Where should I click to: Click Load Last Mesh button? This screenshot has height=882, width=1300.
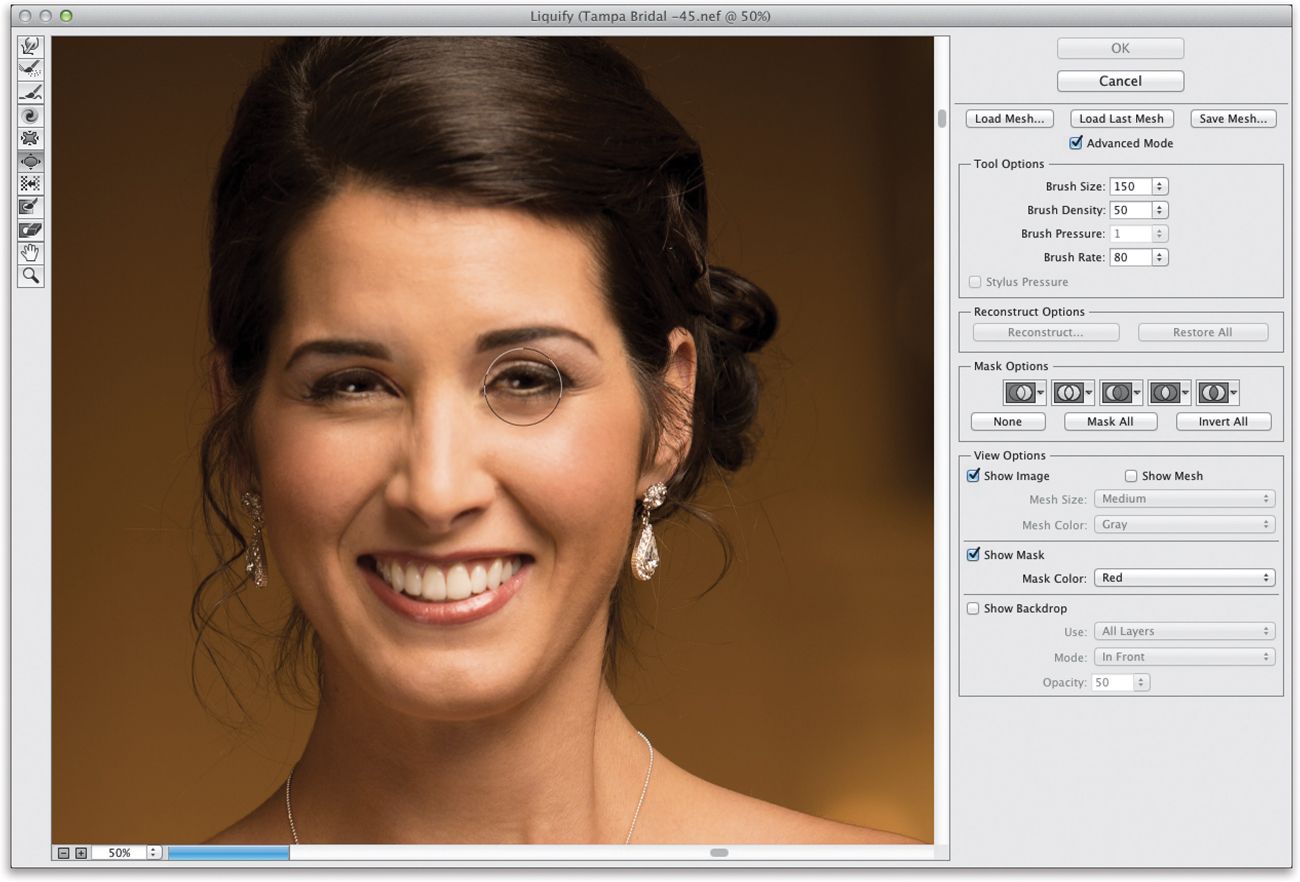[x=1121, y=118]
